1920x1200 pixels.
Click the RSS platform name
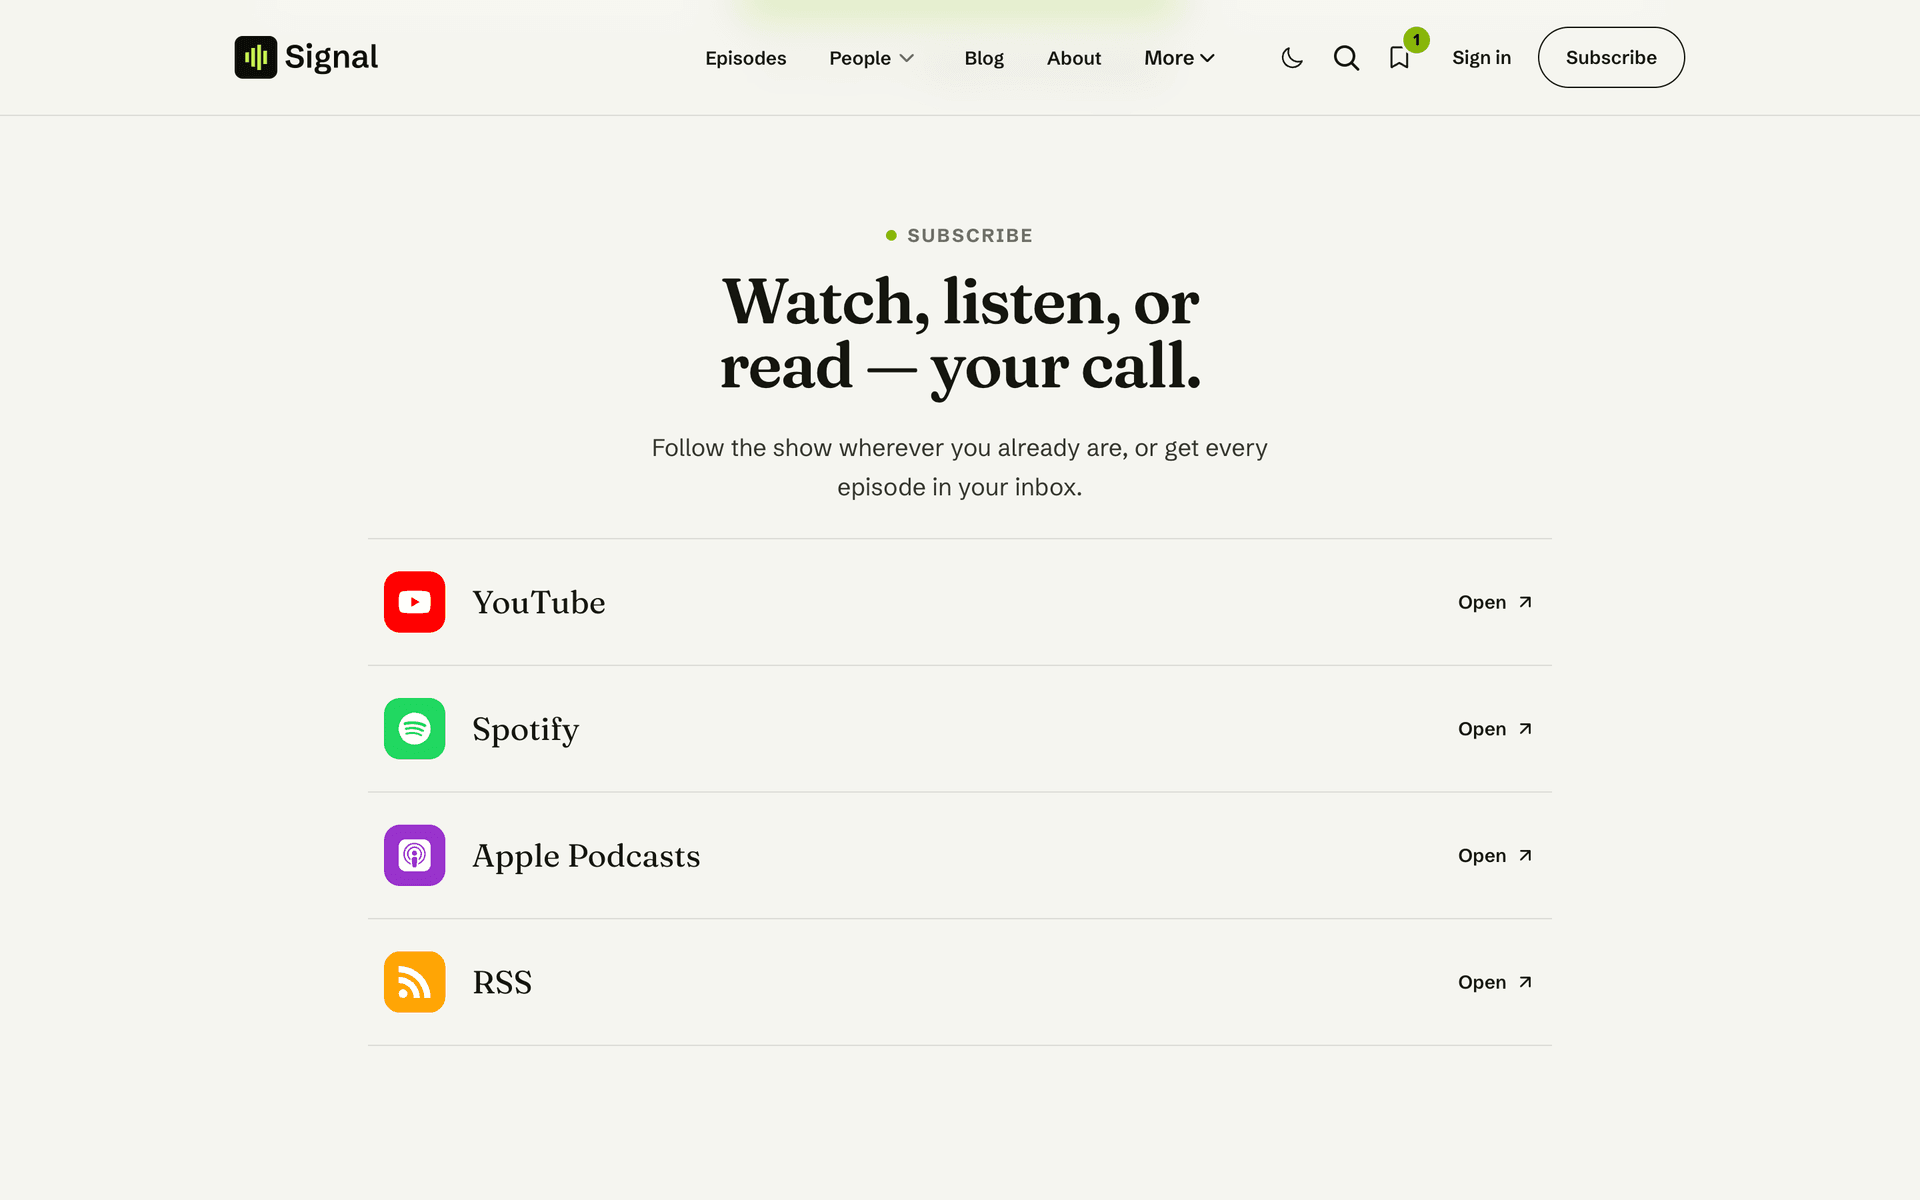502,982
